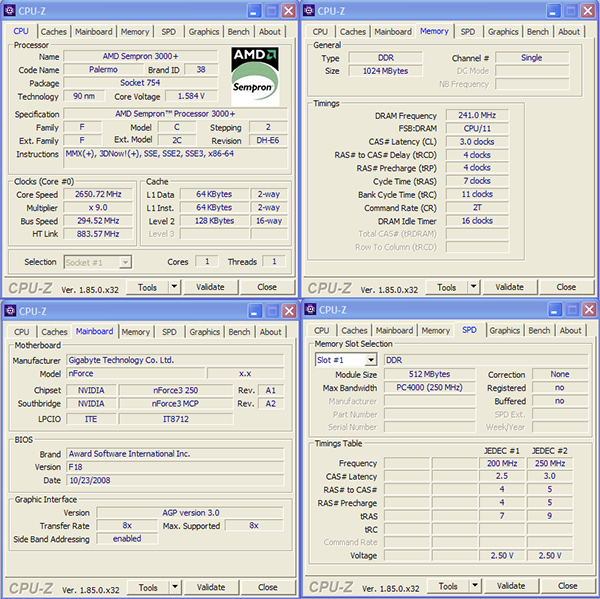
Task: Click Close button in CPU window
Action: (267, 287)
